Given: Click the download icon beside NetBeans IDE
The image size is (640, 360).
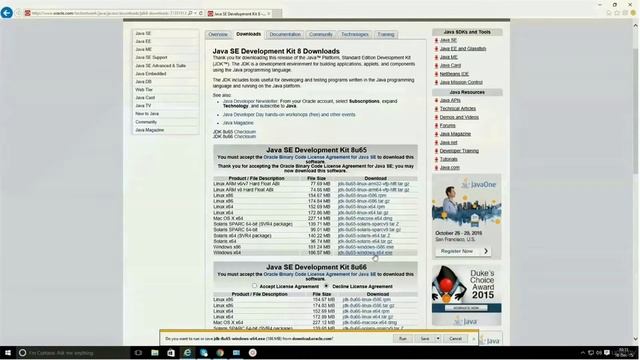Looking at the screenshot, I should point(436,74).
